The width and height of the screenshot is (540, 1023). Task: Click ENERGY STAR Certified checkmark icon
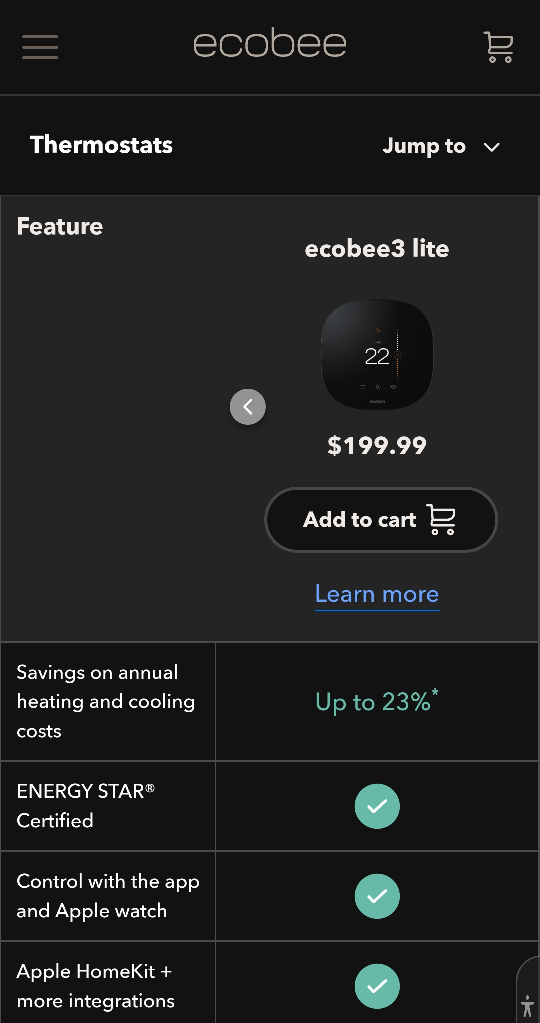(377, 806)
